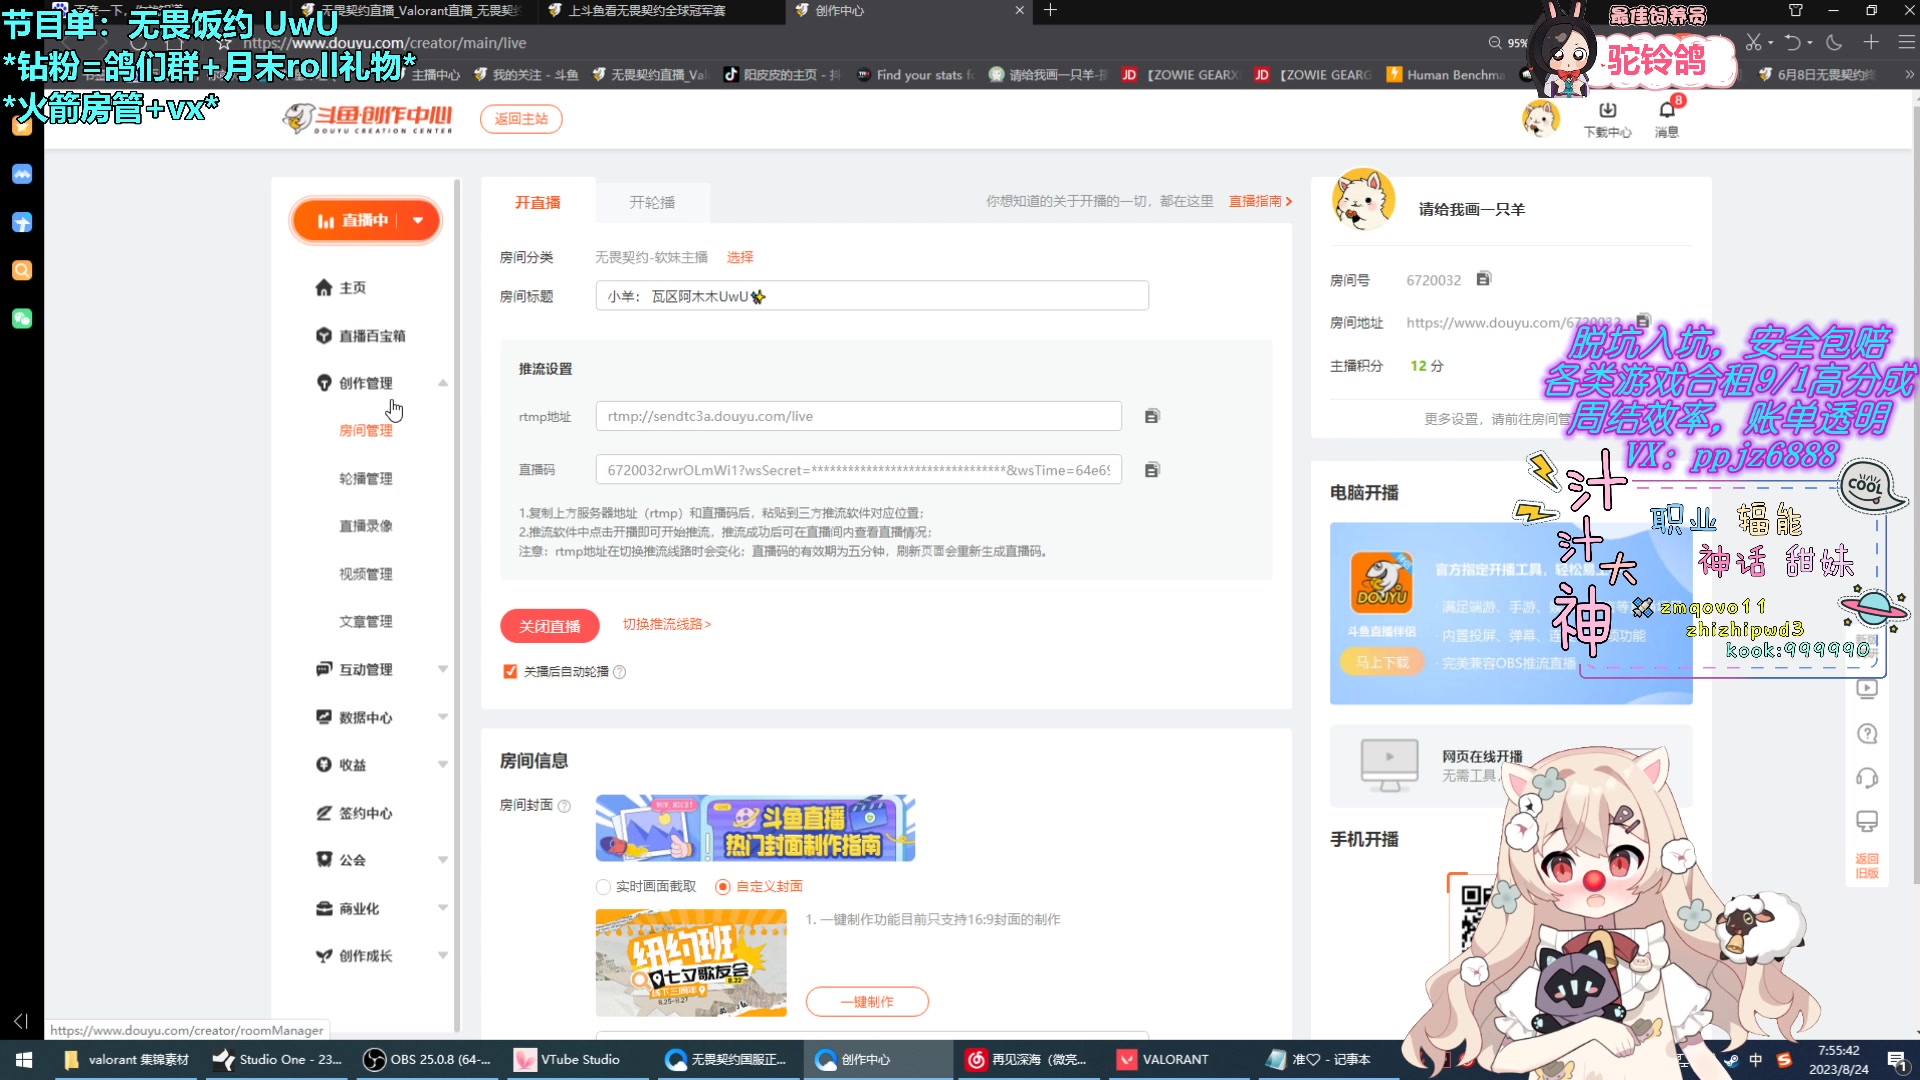Click the headset support icon on the right
Viewport: 1920px width, 1080px height.
(x=1866, y=778)
